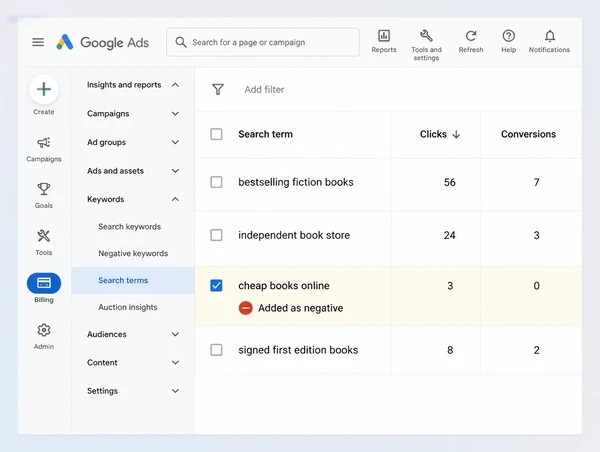Collapse the Insights and reports section
The image size is (600, 452).
tap(175, 85)
